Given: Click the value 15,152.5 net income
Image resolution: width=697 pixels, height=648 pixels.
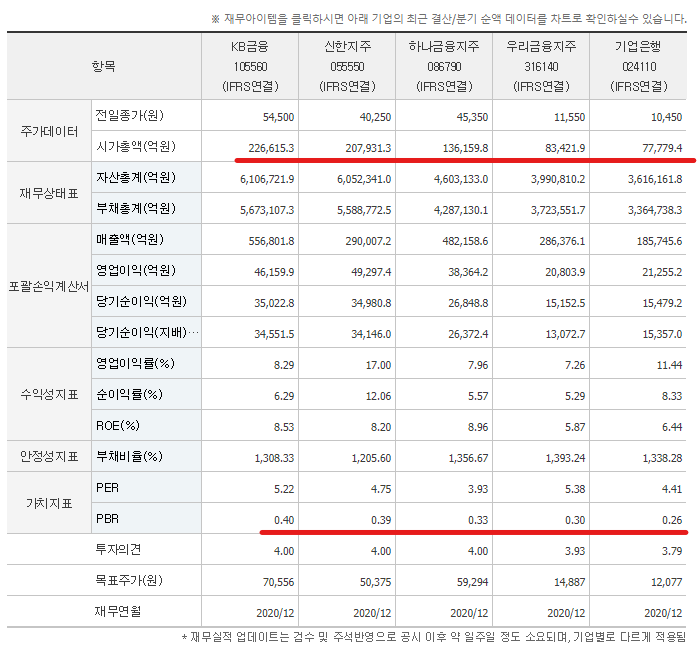Looking at the screenshot, I should pyautogui.click(x=565, y=303).
